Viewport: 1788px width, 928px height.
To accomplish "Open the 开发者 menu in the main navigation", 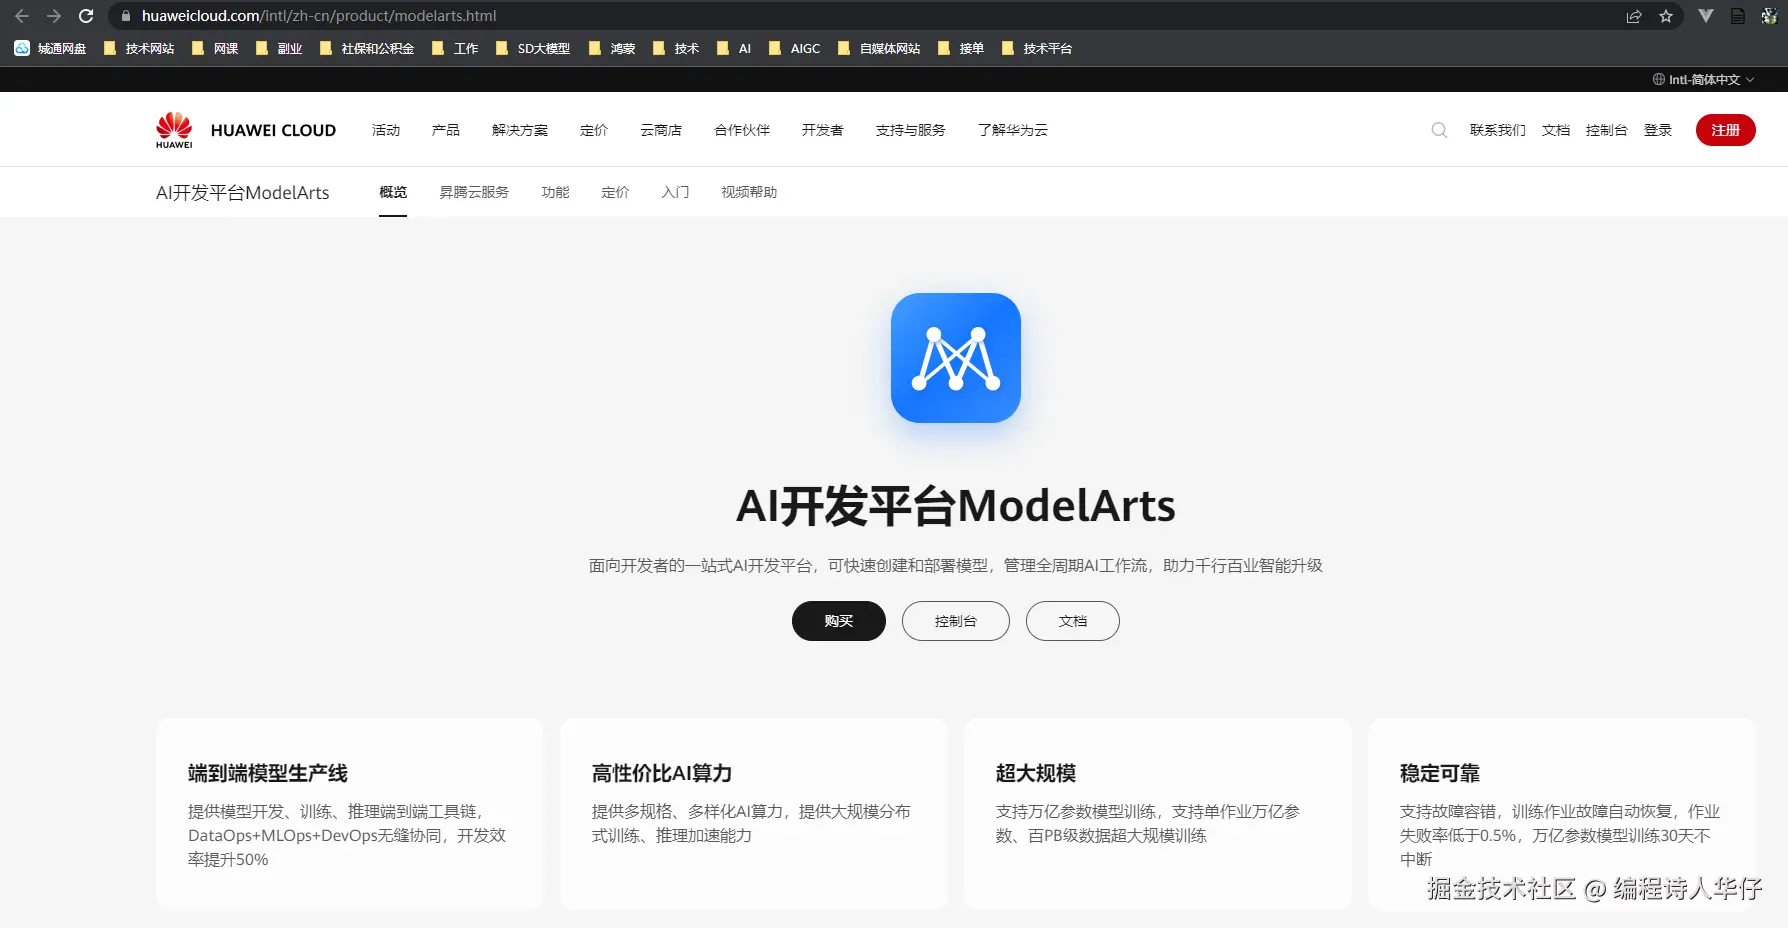I will pyautogui.click(x=823, y=130).
